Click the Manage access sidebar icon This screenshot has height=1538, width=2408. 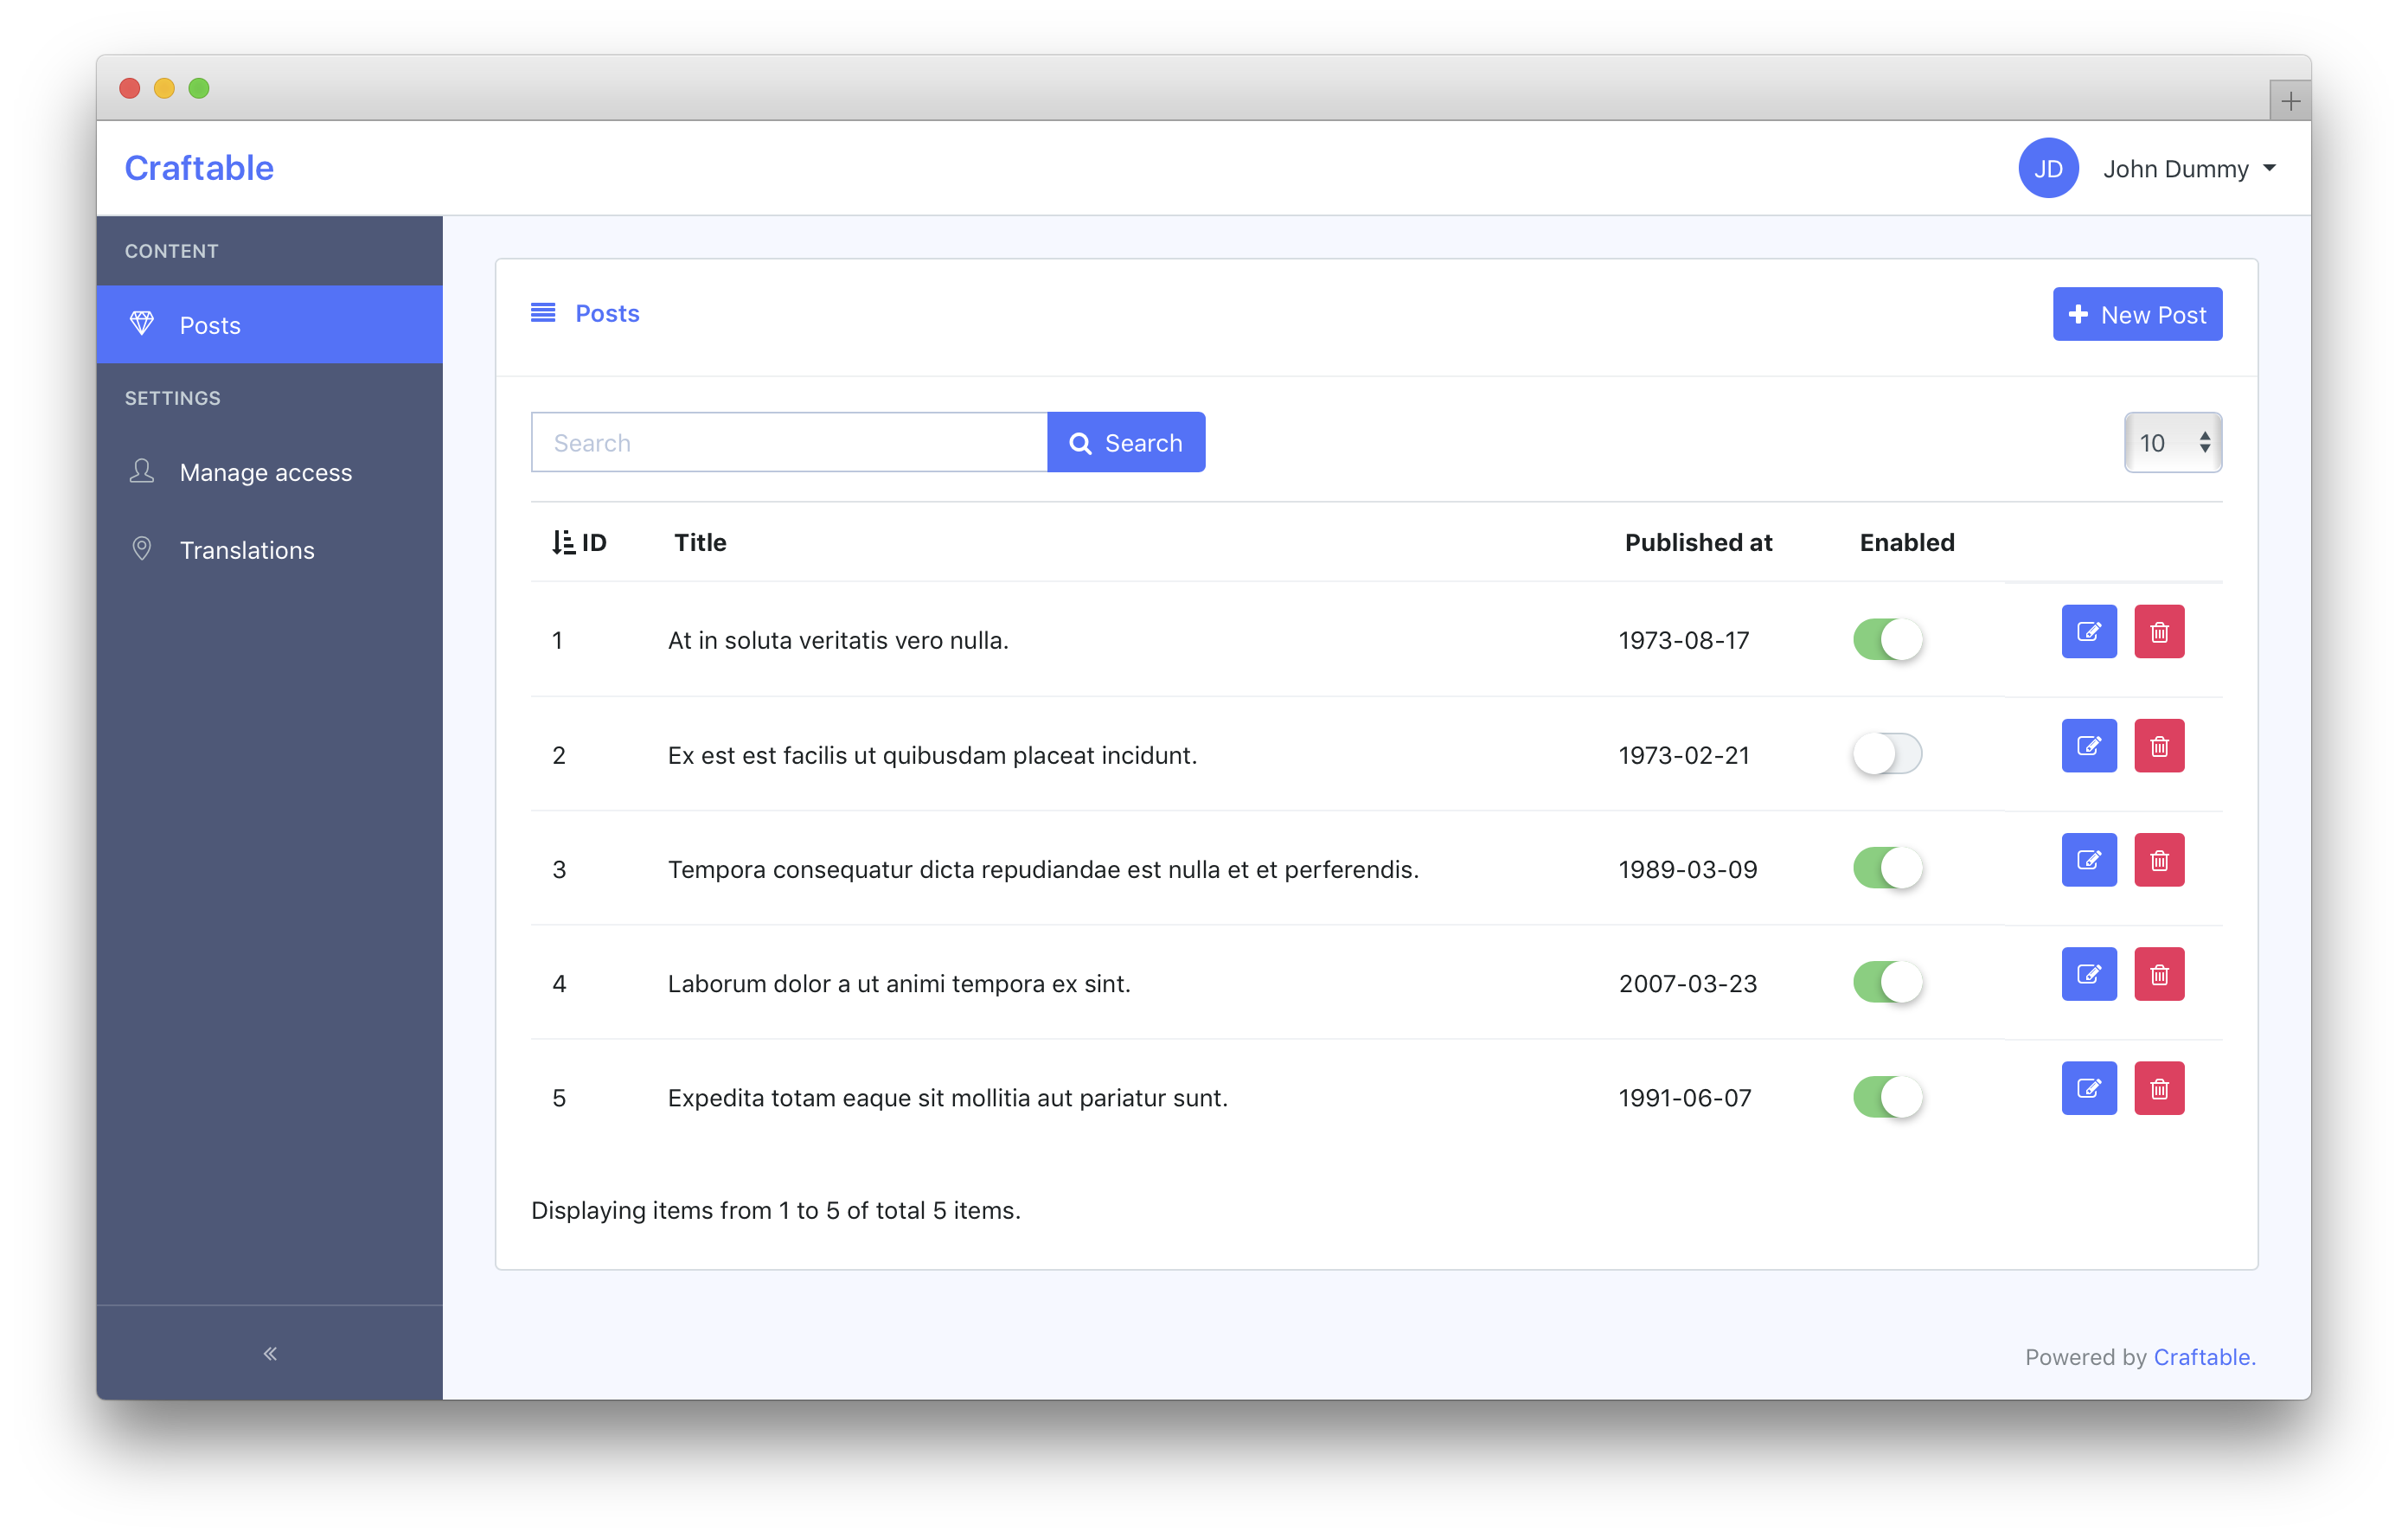[x=138, y=471]
